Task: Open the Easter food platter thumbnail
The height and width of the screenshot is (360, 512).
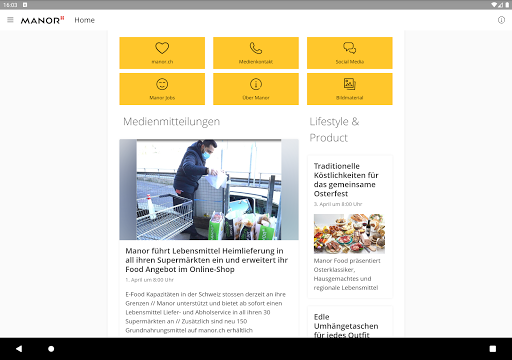Action: click(349, 234)
